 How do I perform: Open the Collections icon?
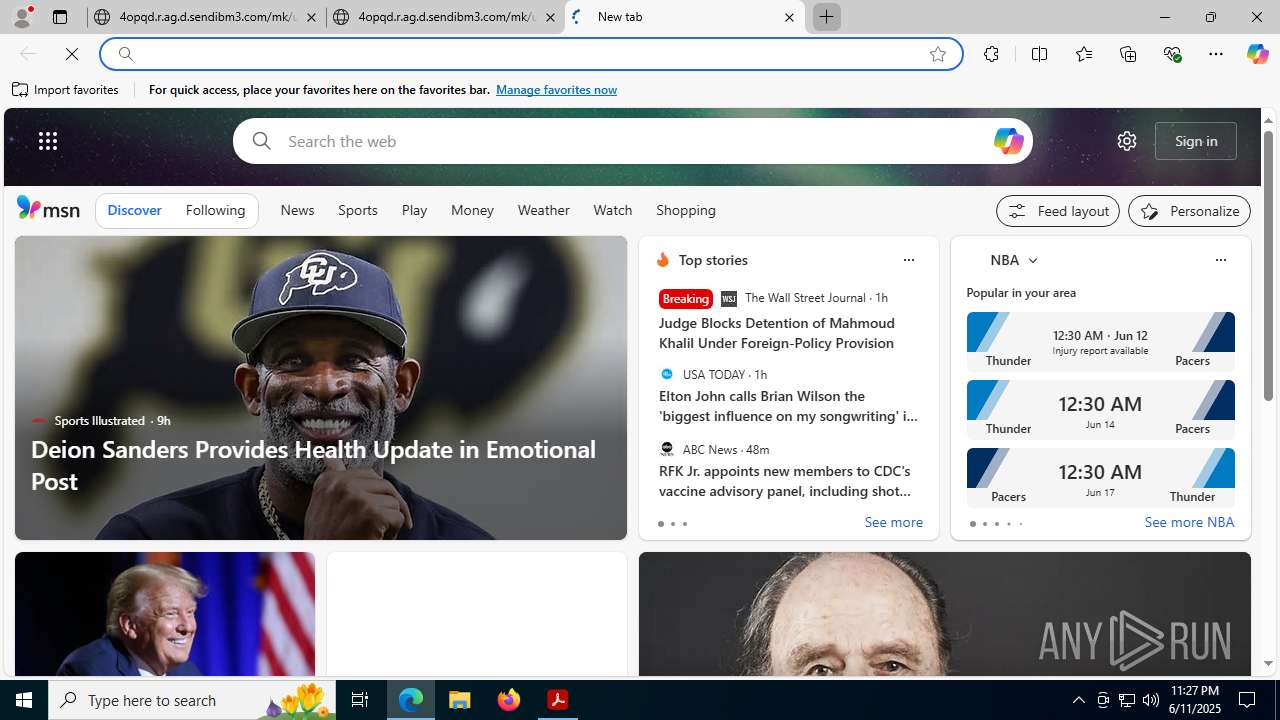1128,54
